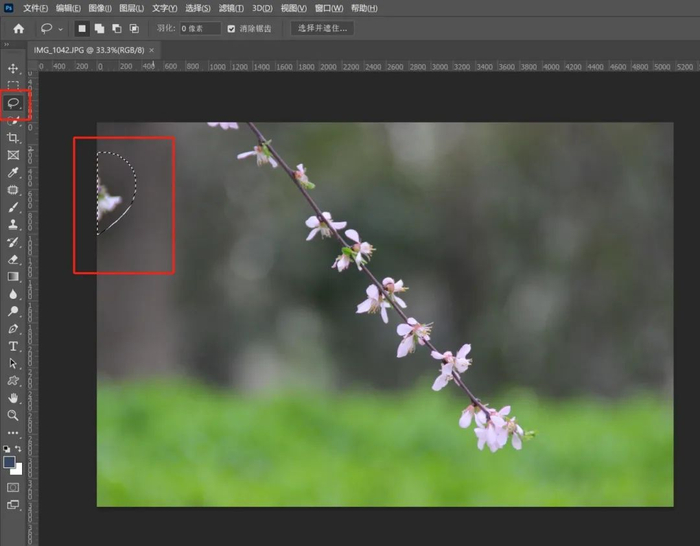Image resolution: width=700 pixels, height=546 pixels.
Task: Choose the Crop tool
Action: point(13,138)
